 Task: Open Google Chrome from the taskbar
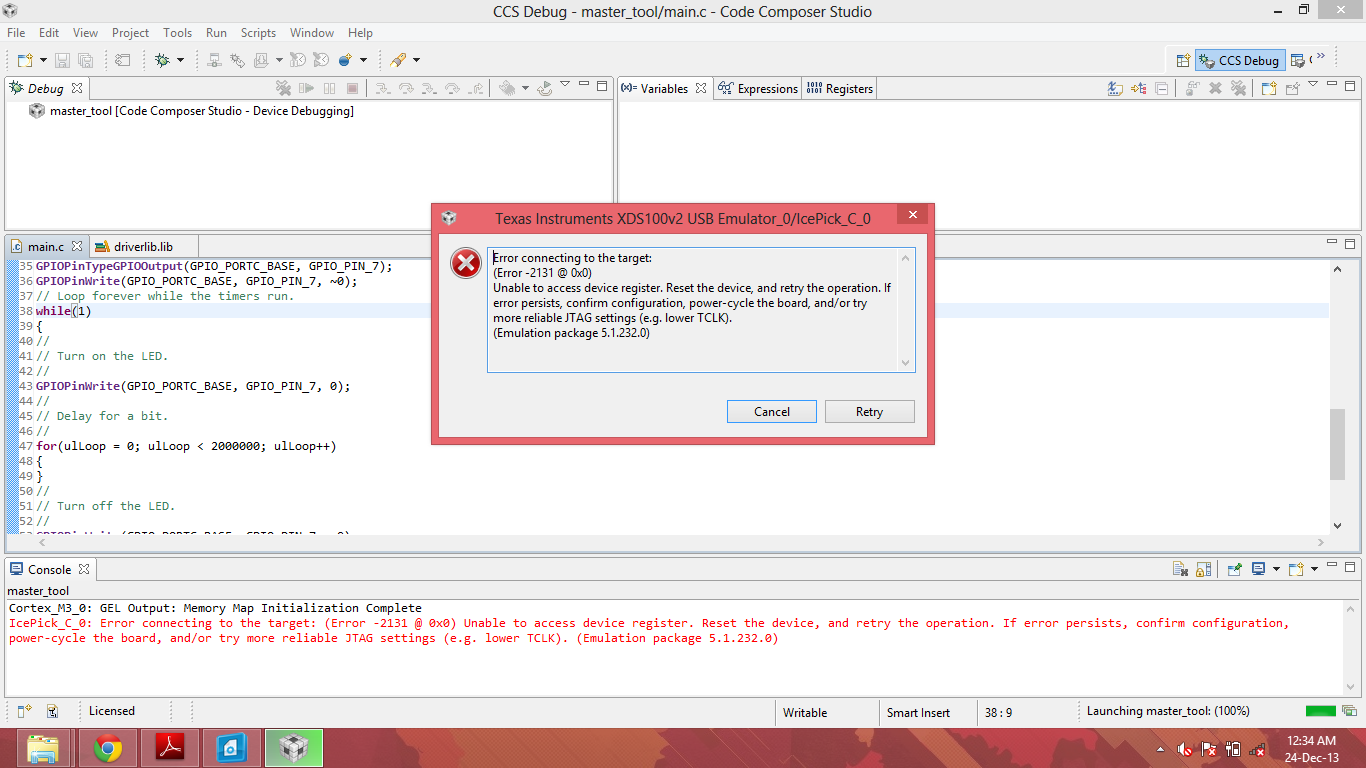(108, 748)
